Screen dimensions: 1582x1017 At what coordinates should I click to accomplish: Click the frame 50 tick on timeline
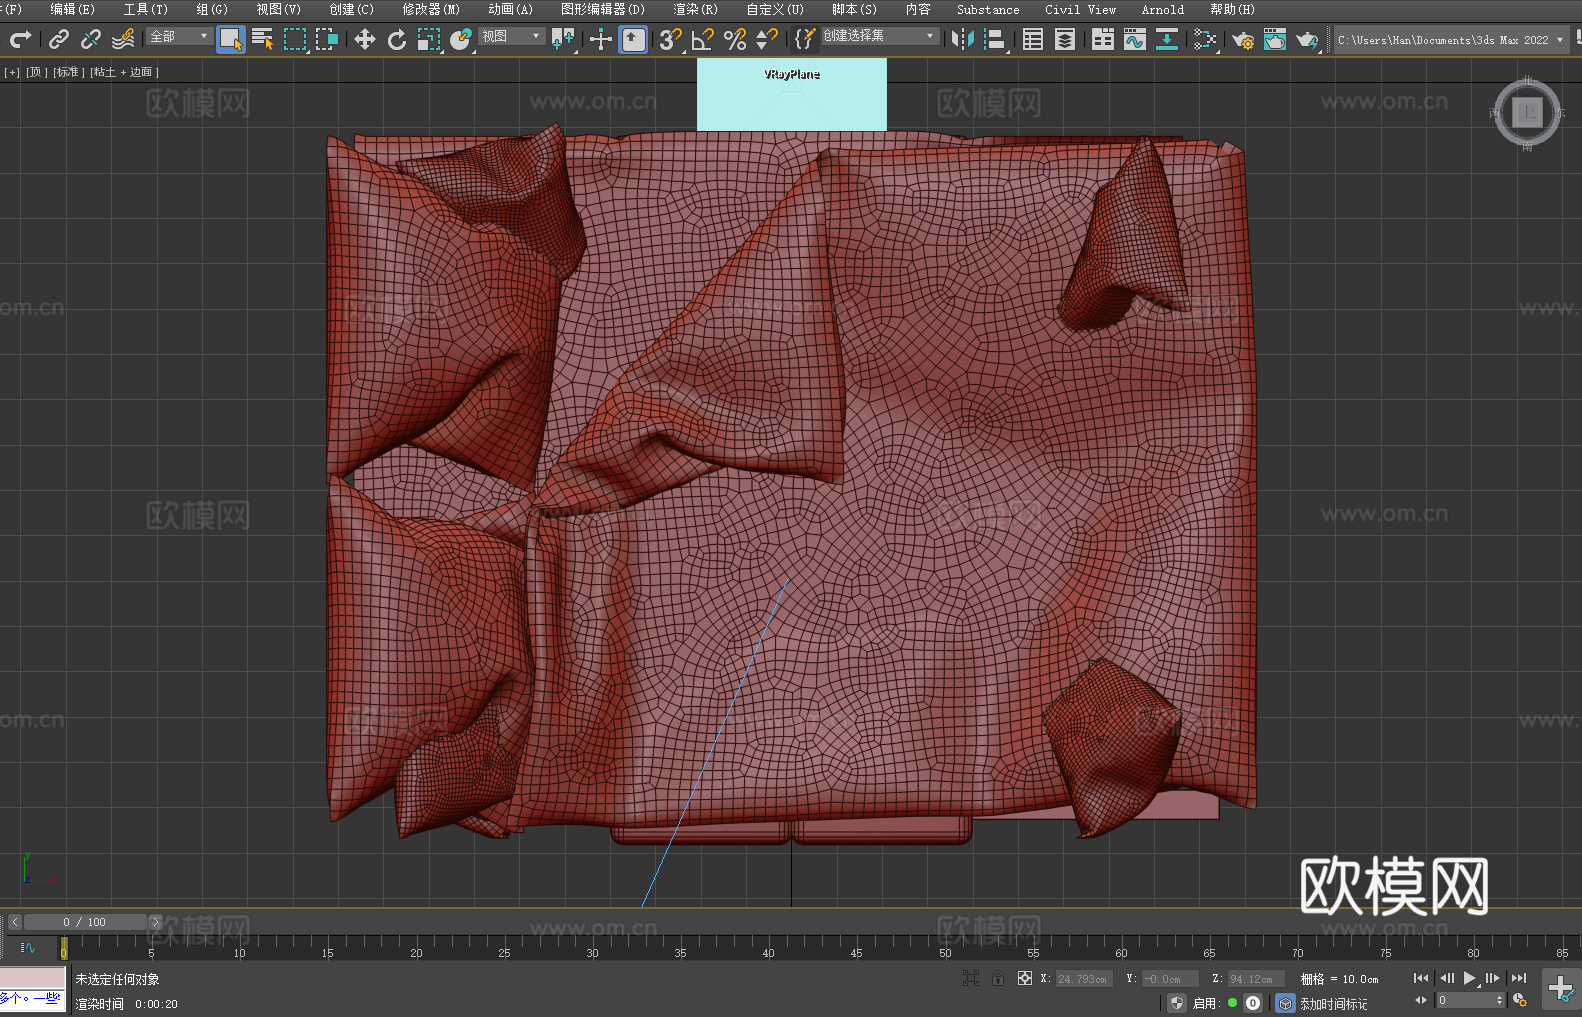(945, 946)
